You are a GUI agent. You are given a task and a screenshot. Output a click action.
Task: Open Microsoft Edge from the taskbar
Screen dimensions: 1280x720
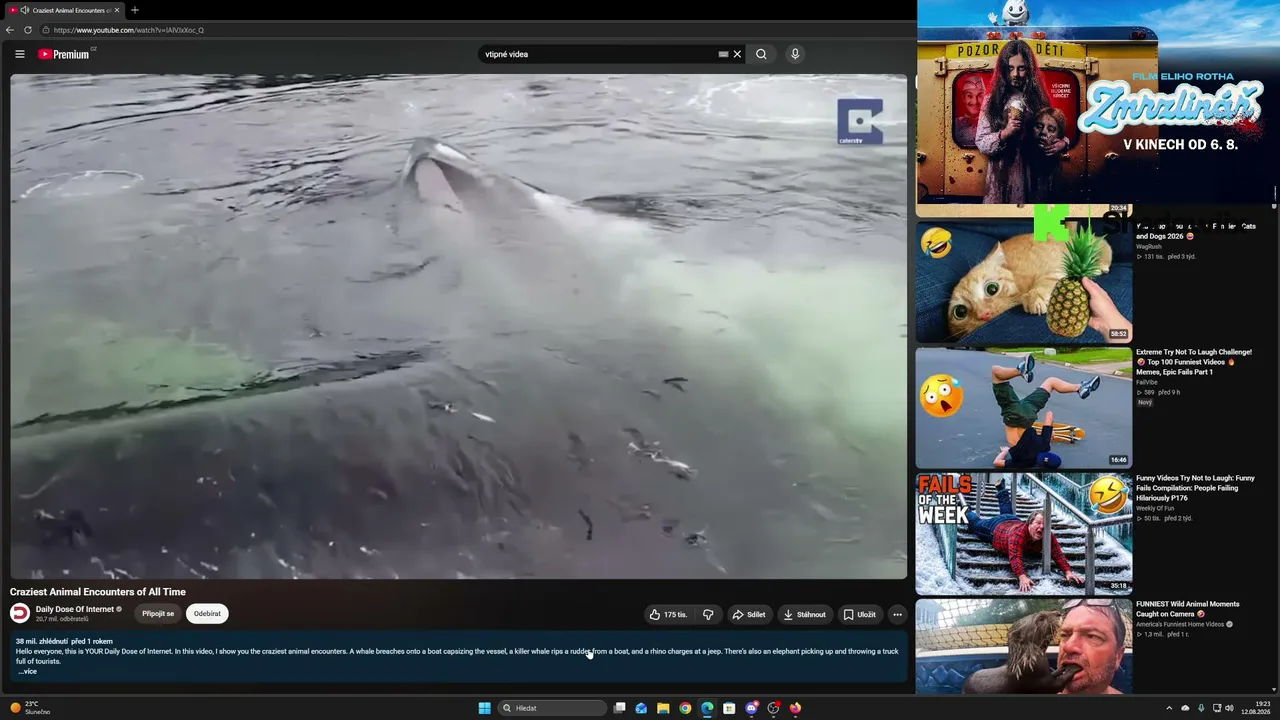tap(707, 708)
